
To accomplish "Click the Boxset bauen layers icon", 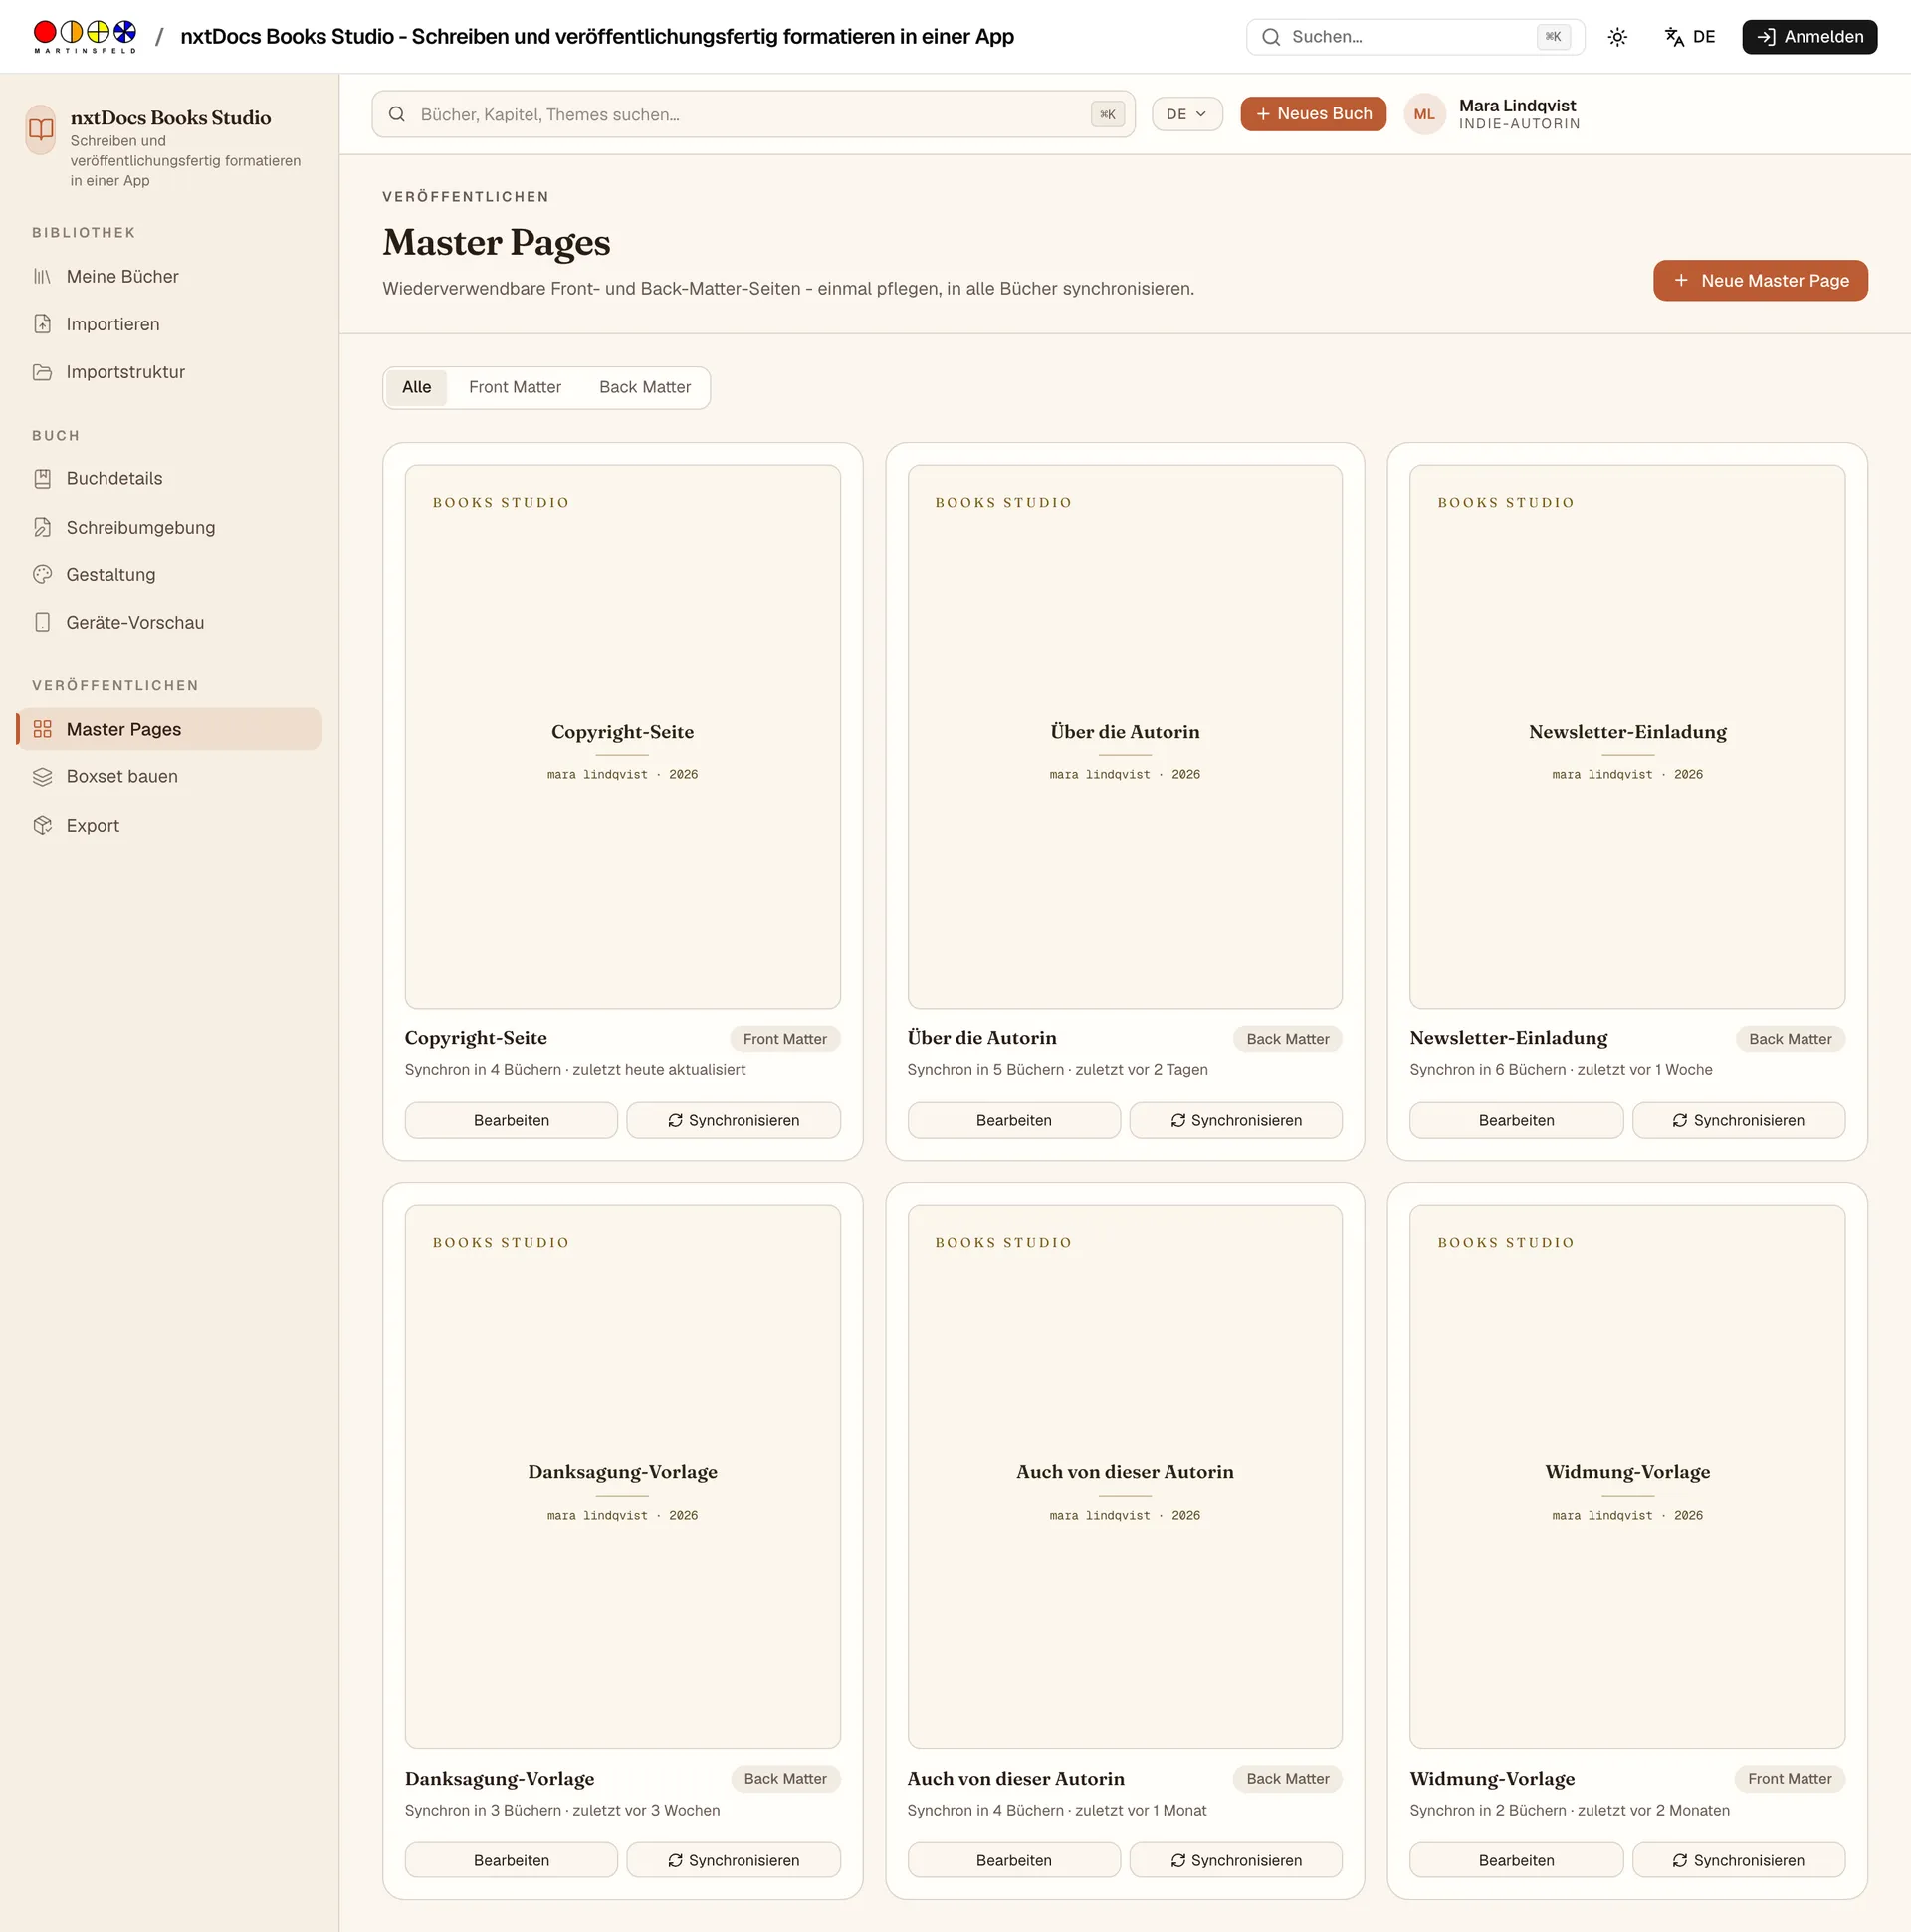I will pos(42,777).
